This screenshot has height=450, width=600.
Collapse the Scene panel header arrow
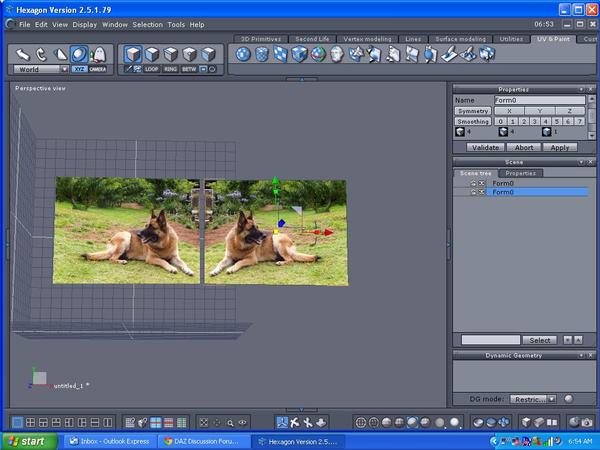(581, 162)
